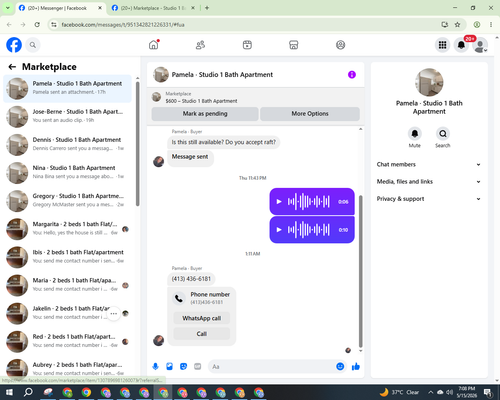Click the Facebook logo
The image size is (500, 400).
tap(14, 45)
